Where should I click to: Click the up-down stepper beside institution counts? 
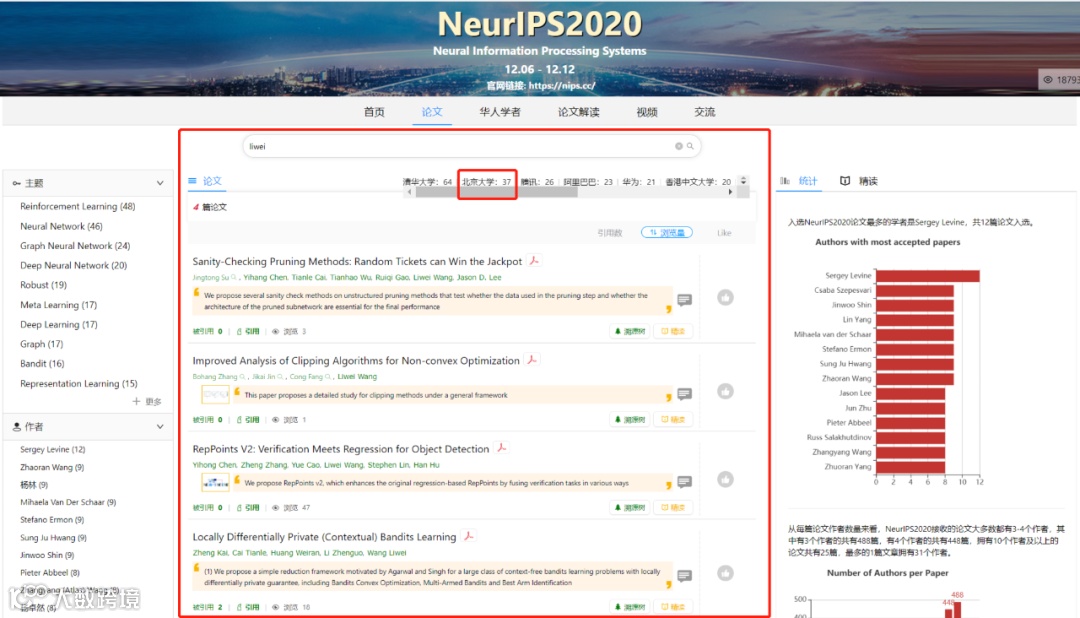tap(743, 181)
